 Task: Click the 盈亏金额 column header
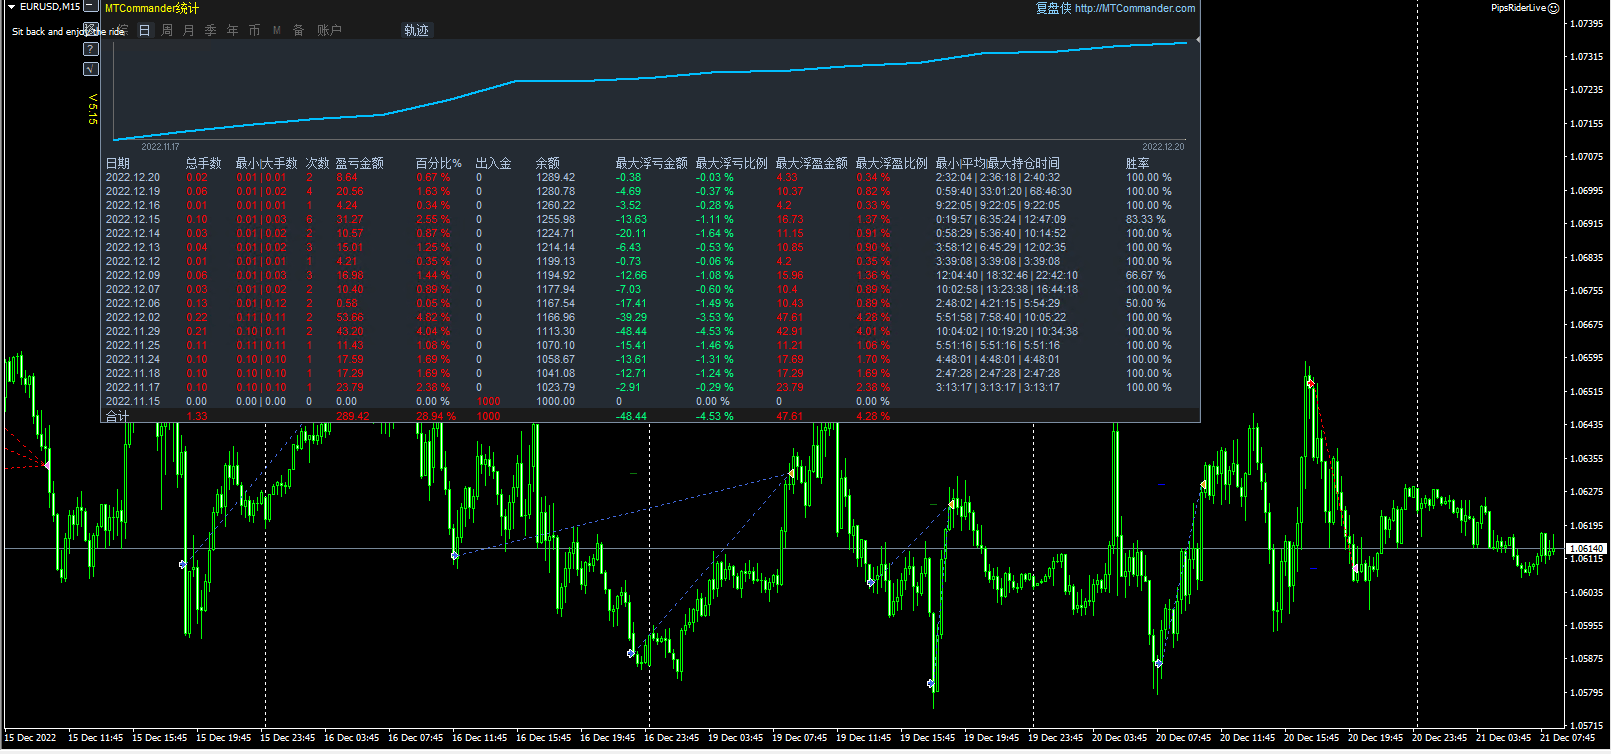coord(359,163)
